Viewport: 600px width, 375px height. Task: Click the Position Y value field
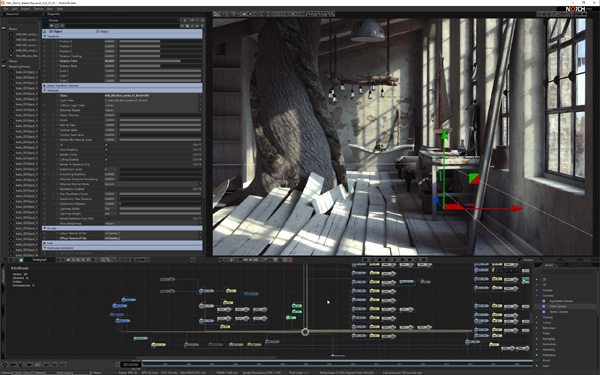coord(110,46)
